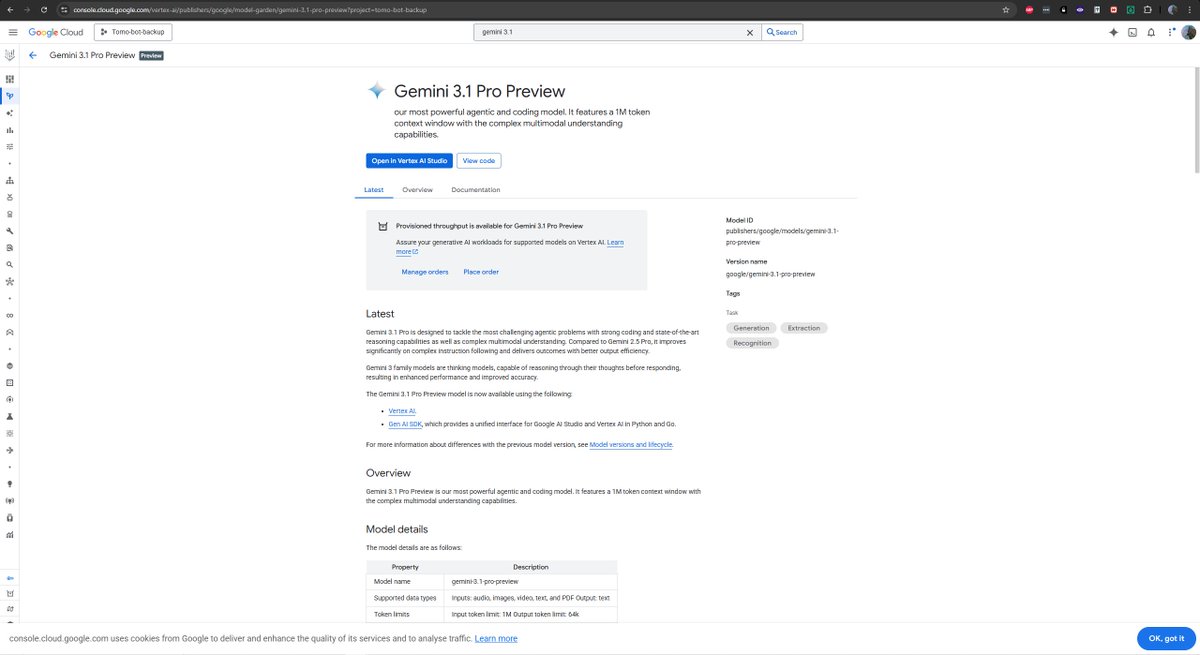Click OK, got it on the cookie banner
Viewport: 1200px width, 655px height.
(1166, 638)
